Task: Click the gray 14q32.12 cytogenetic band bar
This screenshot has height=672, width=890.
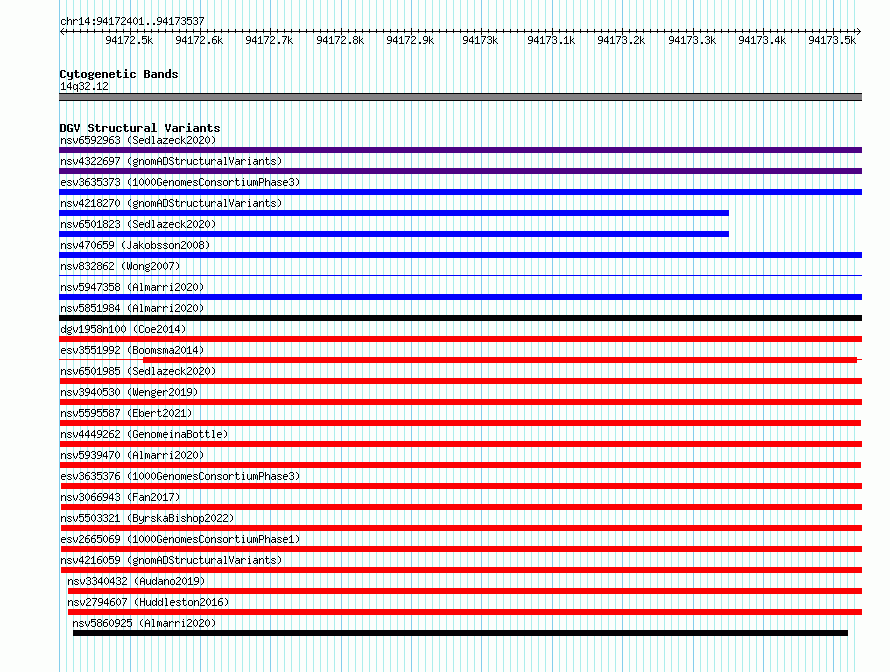Action: (460, 97)
